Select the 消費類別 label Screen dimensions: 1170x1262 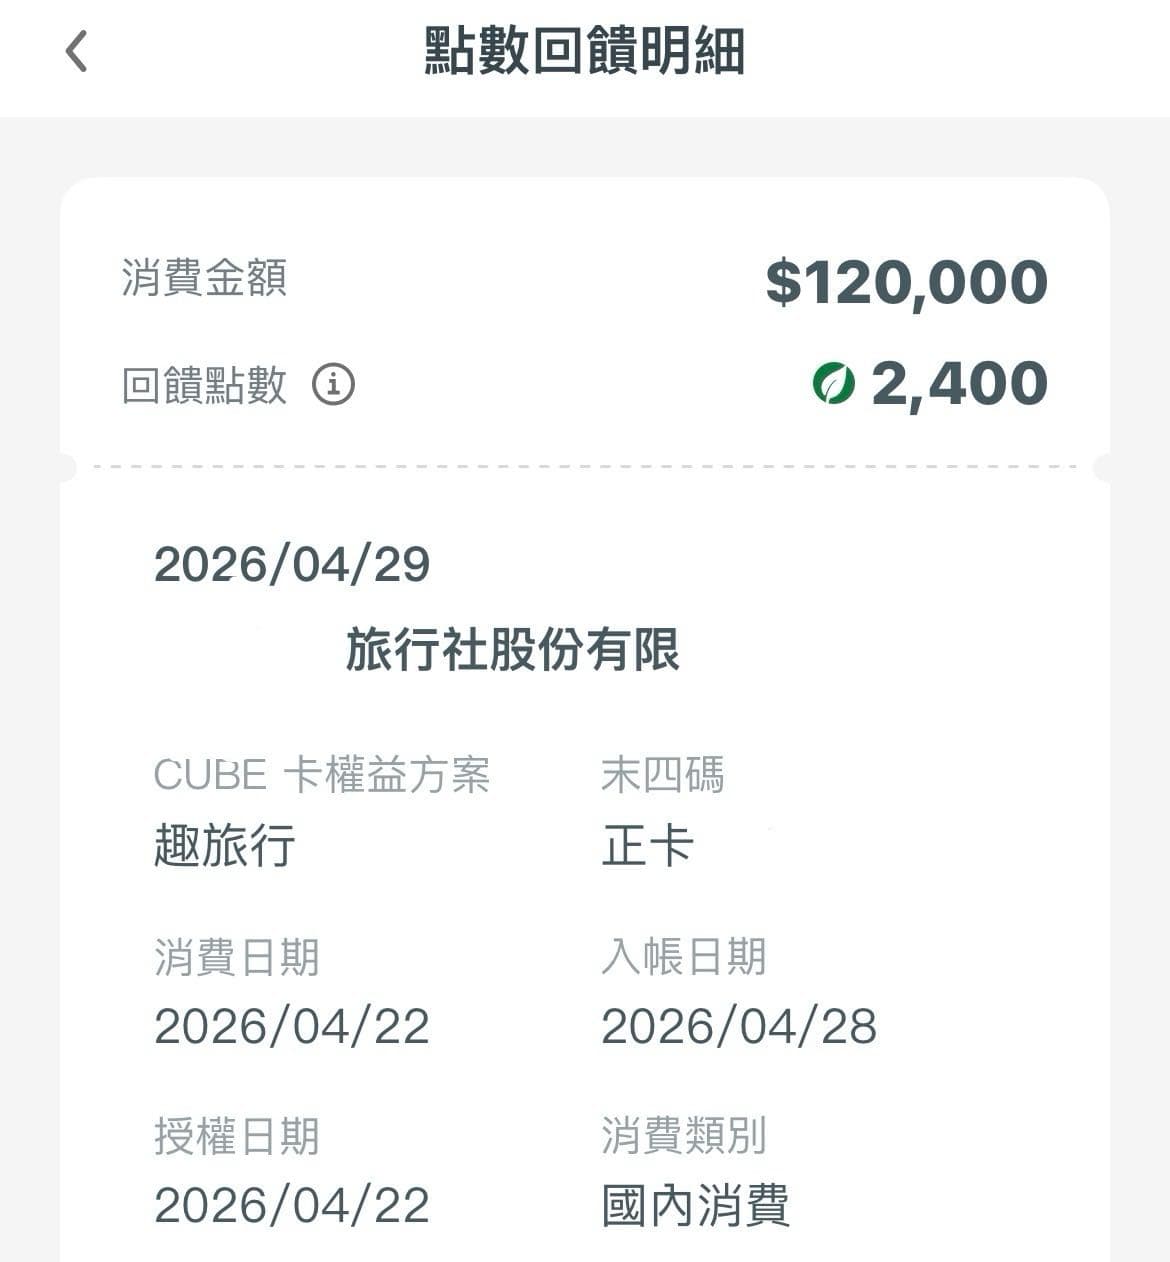tap(684, 1136)
